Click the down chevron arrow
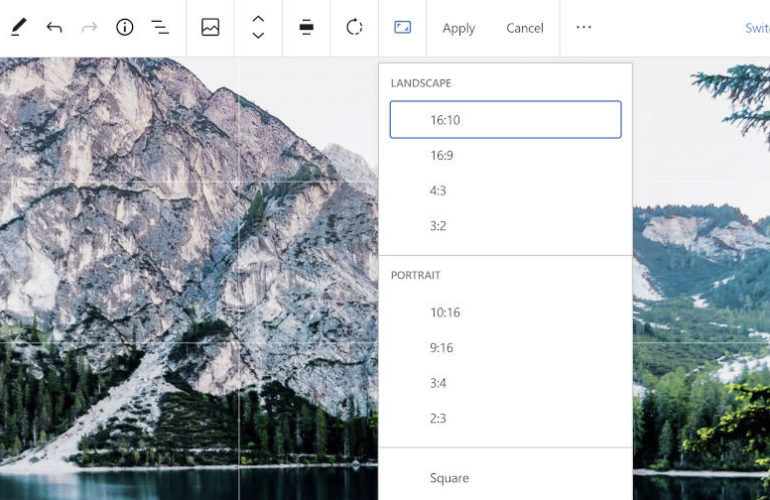This screenshot has width=770, height=500. 258,35
